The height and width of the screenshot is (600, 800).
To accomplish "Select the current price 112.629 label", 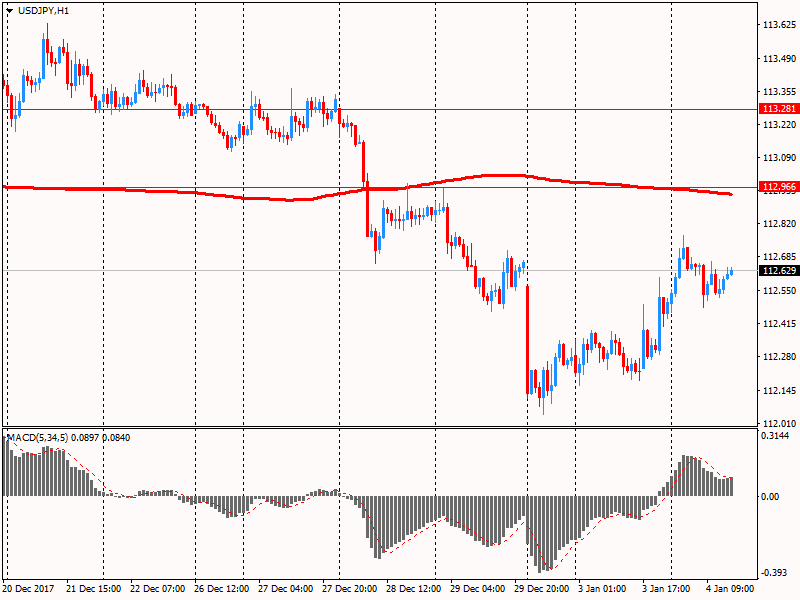I will 779,270.
